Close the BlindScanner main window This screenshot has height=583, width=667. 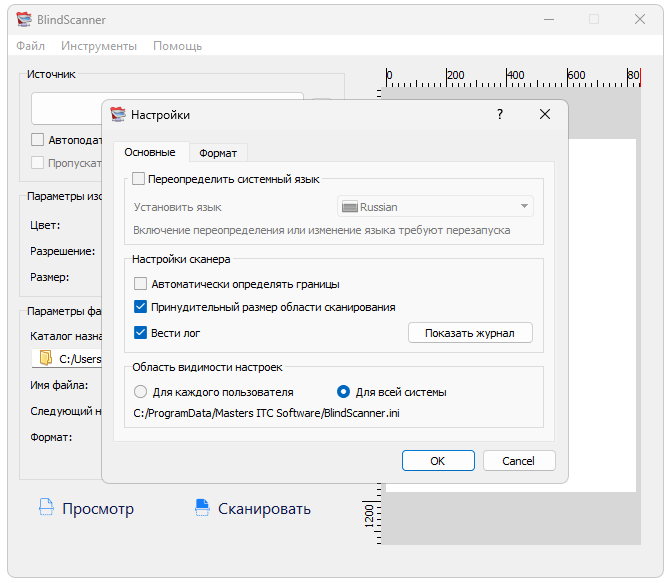(x=640, y=19)
